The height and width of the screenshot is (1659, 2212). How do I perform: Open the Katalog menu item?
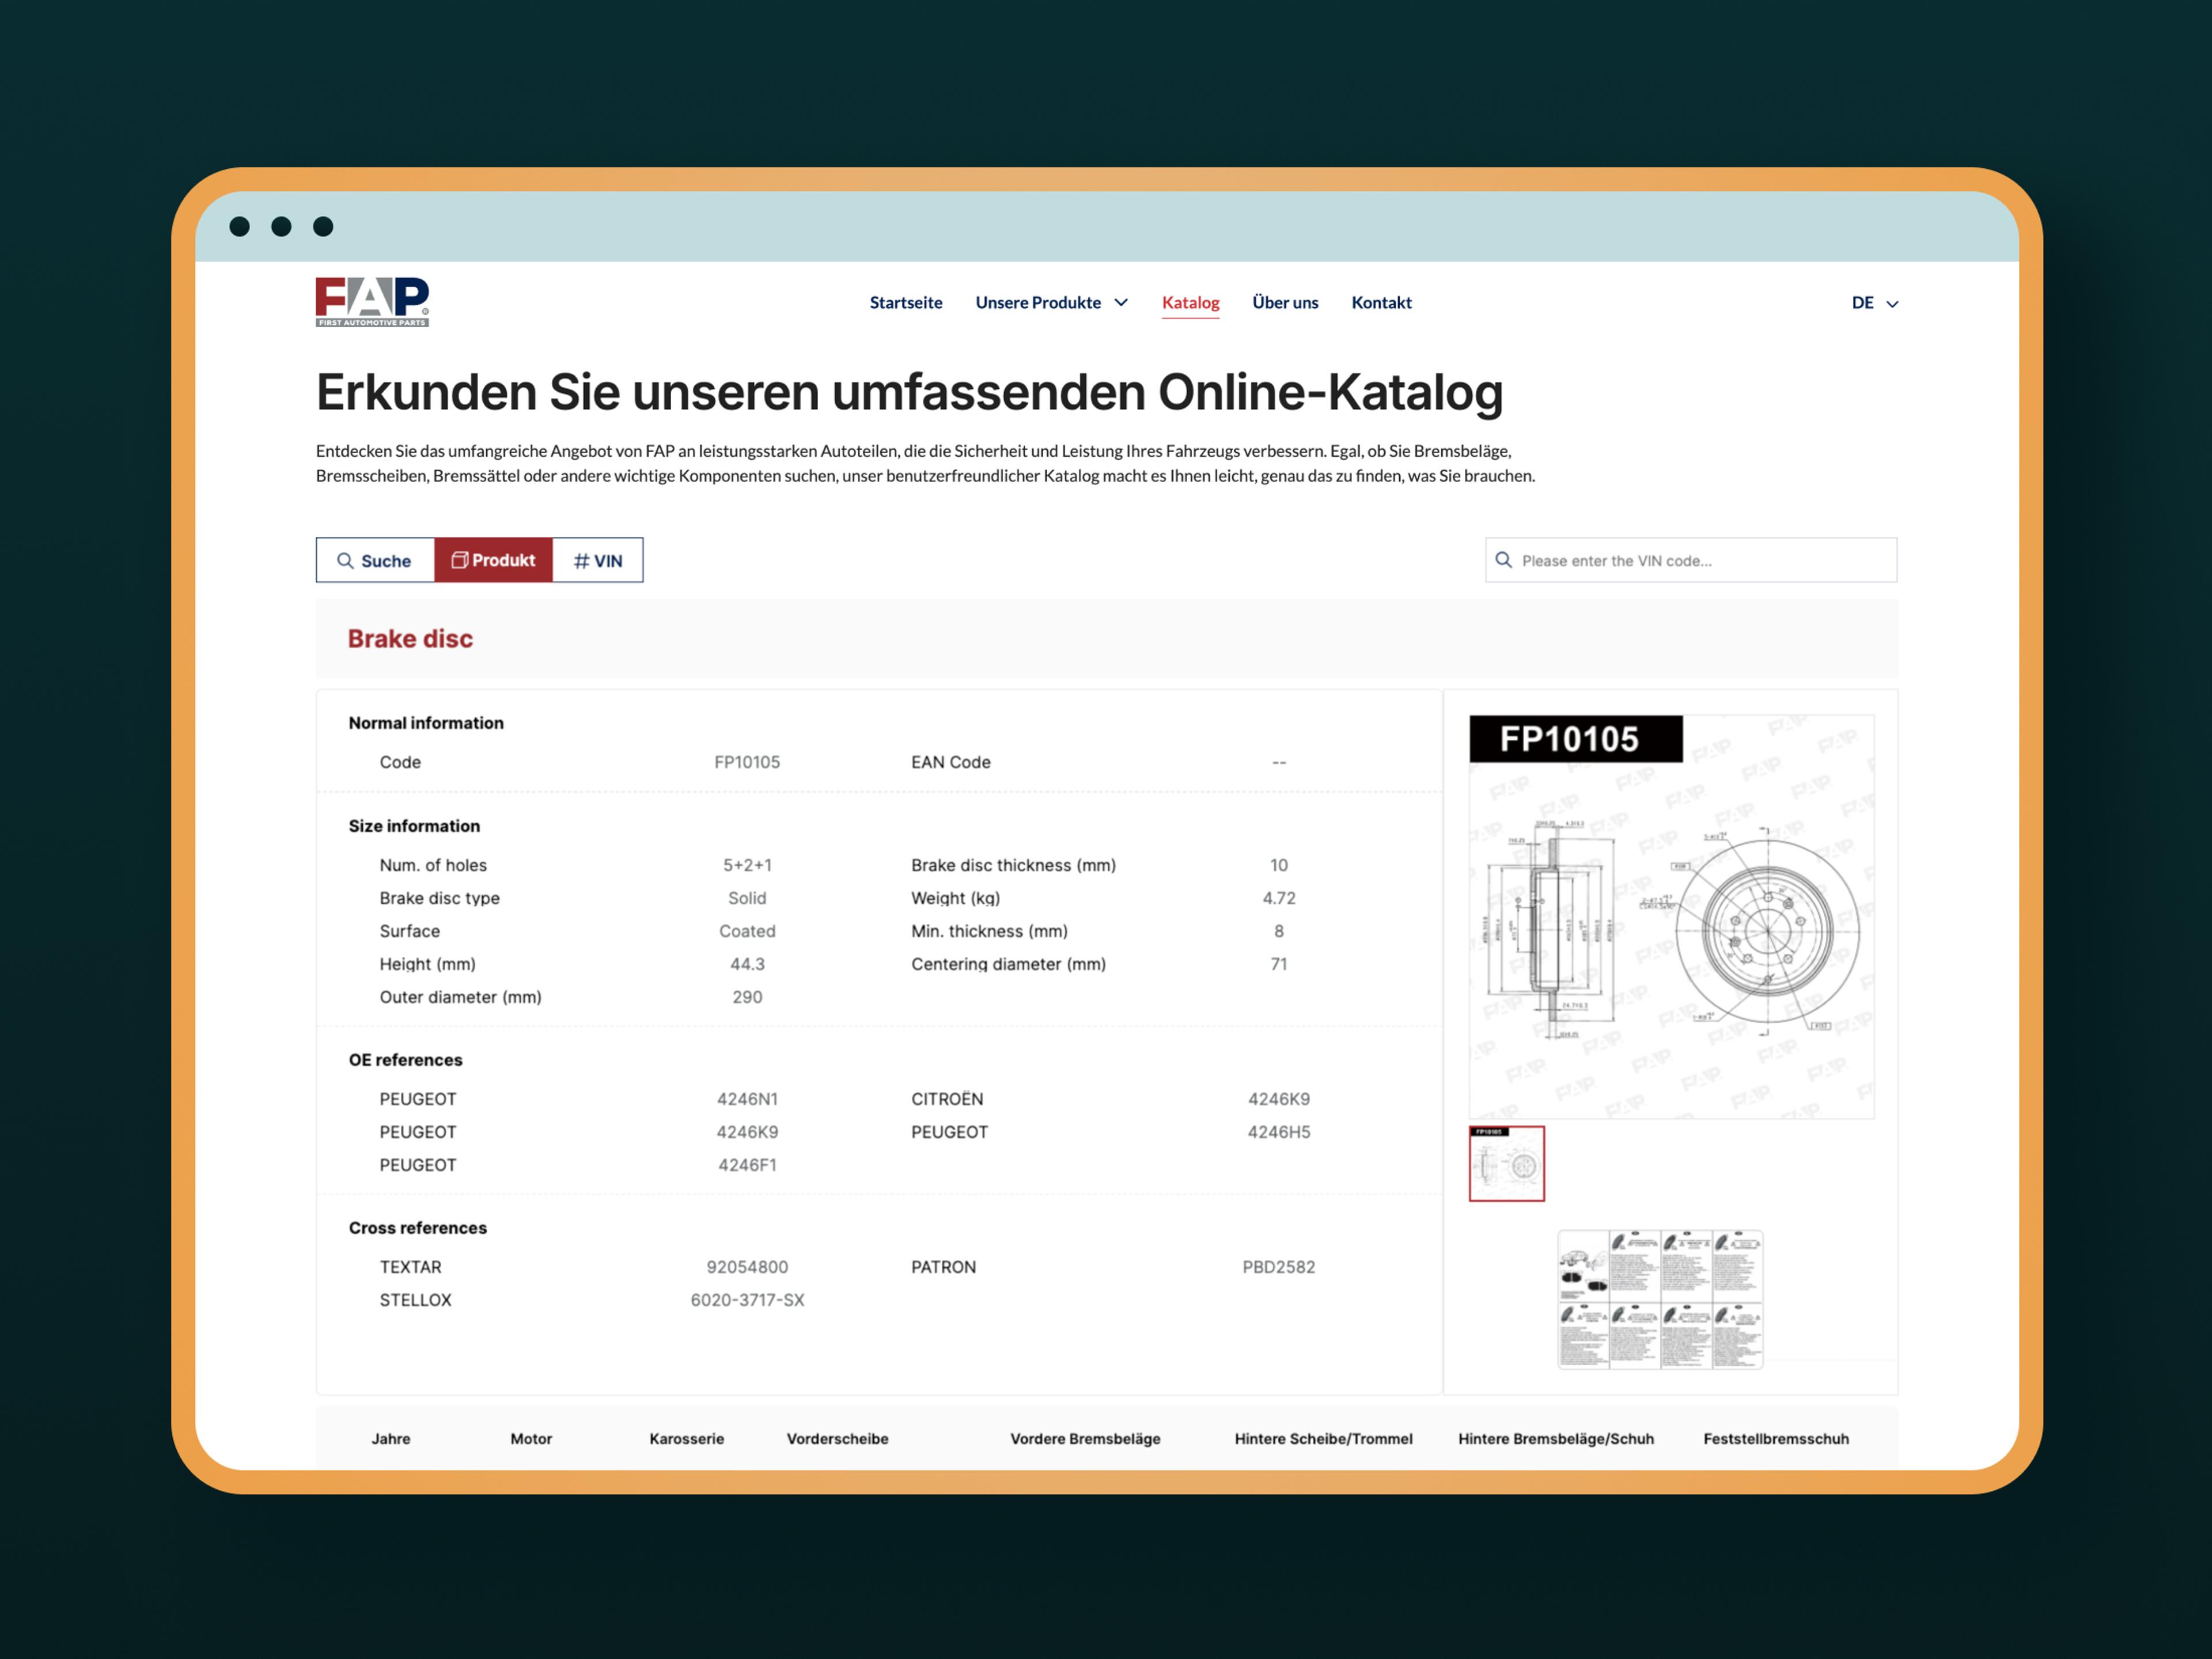coord(1190,302)
